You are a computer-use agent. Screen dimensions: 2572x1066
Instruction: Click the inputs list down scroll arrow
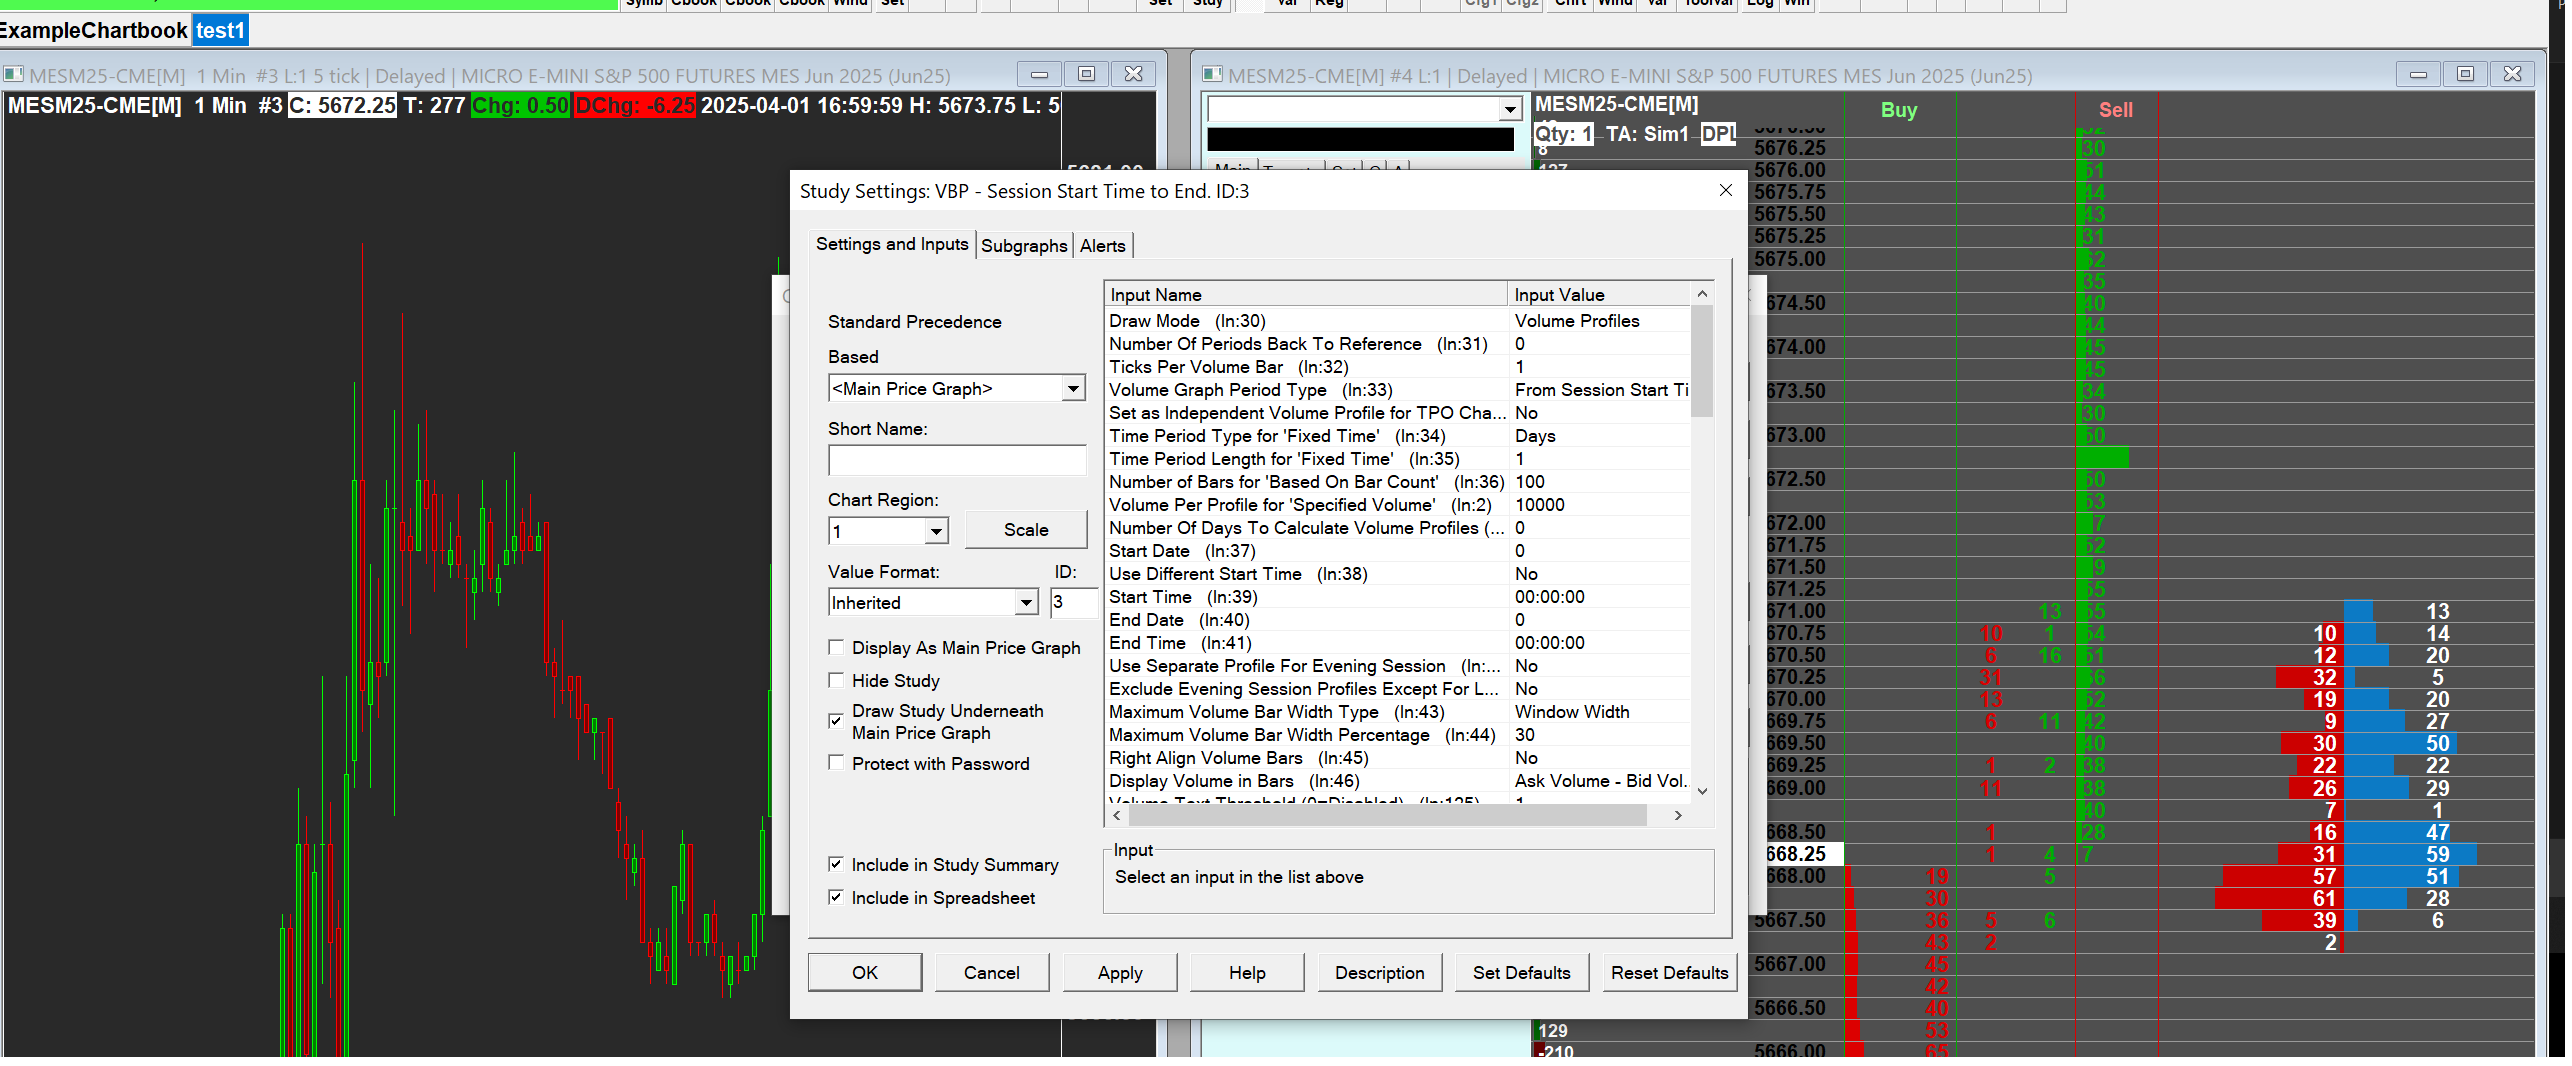[1702, 791]
